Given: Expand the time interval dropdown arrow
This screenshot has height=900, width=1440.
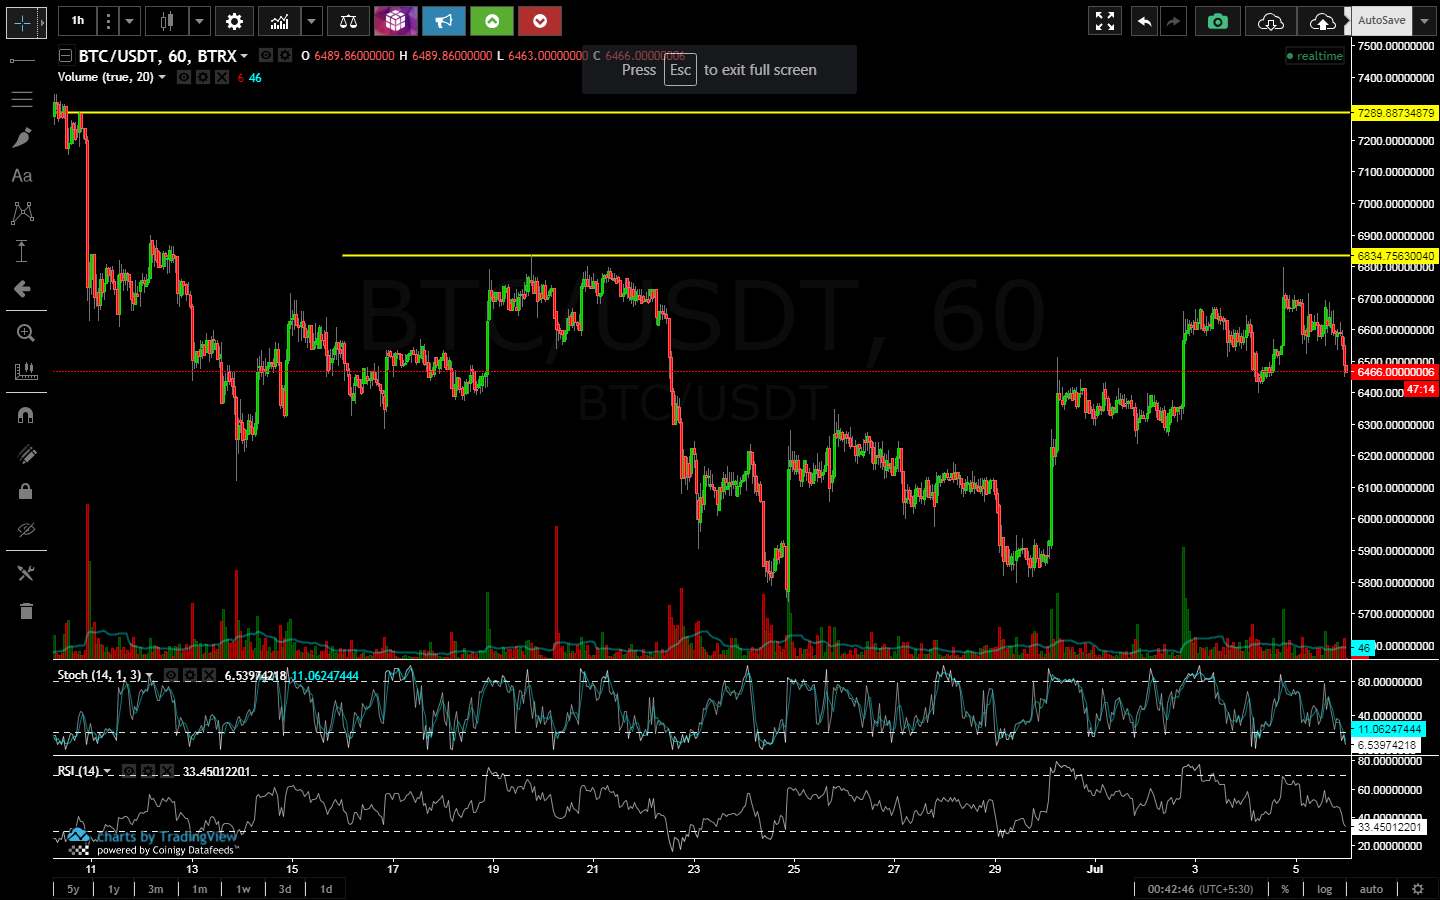Looking at the screenshot, I should point(129,21).
